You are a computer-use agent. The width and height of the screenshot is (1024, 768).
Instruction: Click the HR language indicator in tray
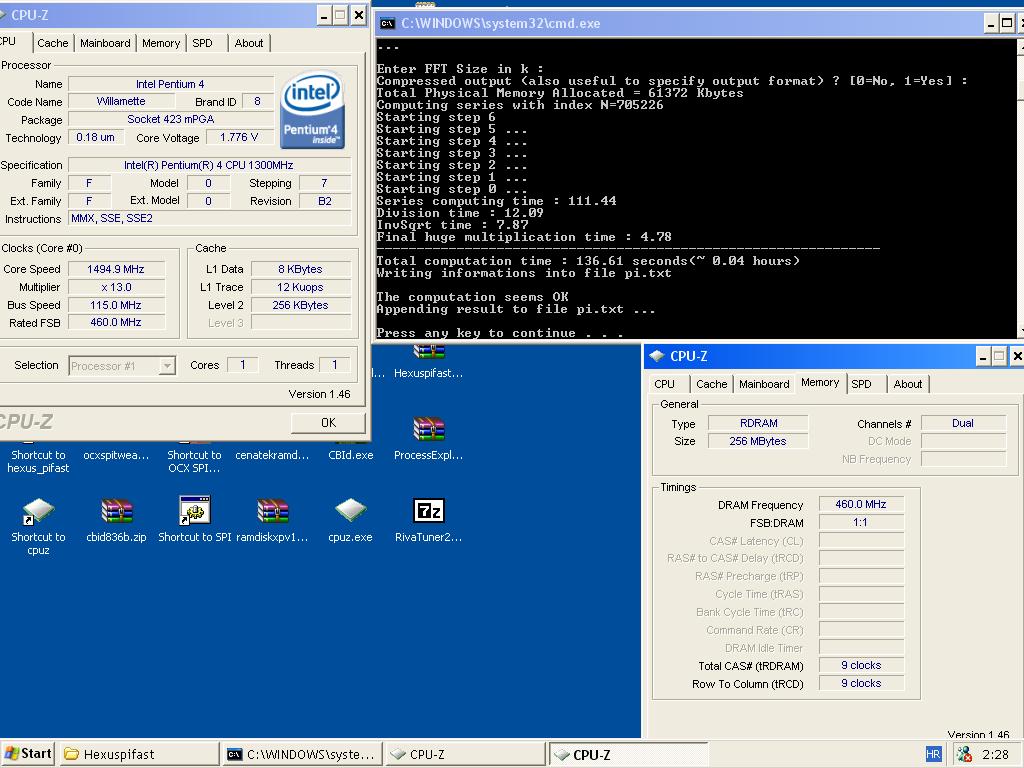pos(933,754)
